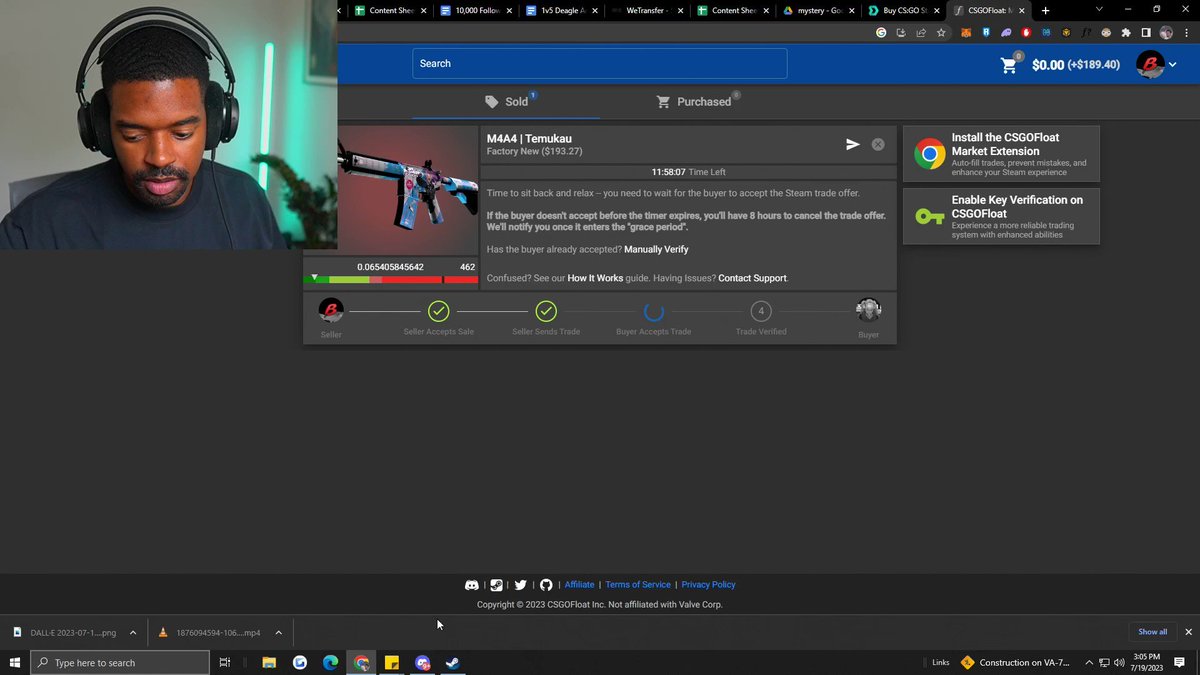This screenshot has width=1200, height=675.
Task: Open the Twitter icon in footer
Action: (521, 585)
